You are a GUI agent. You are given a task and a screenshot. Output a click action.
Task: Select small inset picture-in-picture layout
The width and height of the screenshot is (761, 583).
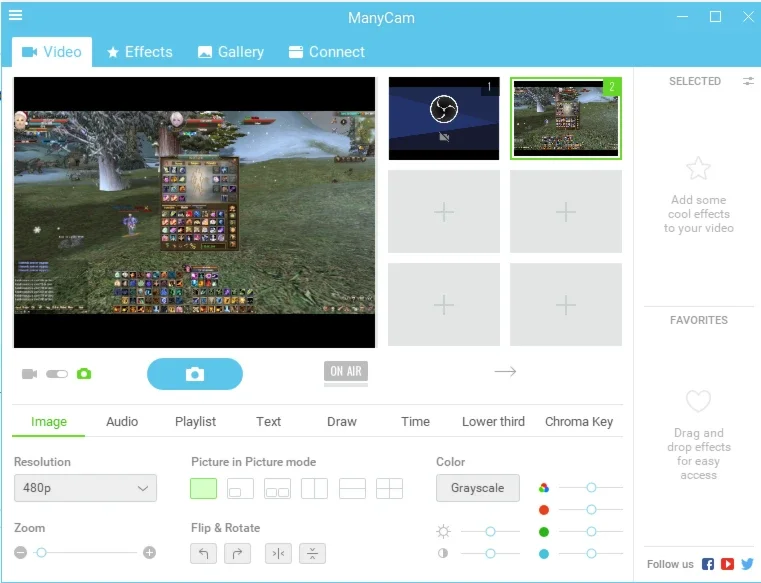240,488
